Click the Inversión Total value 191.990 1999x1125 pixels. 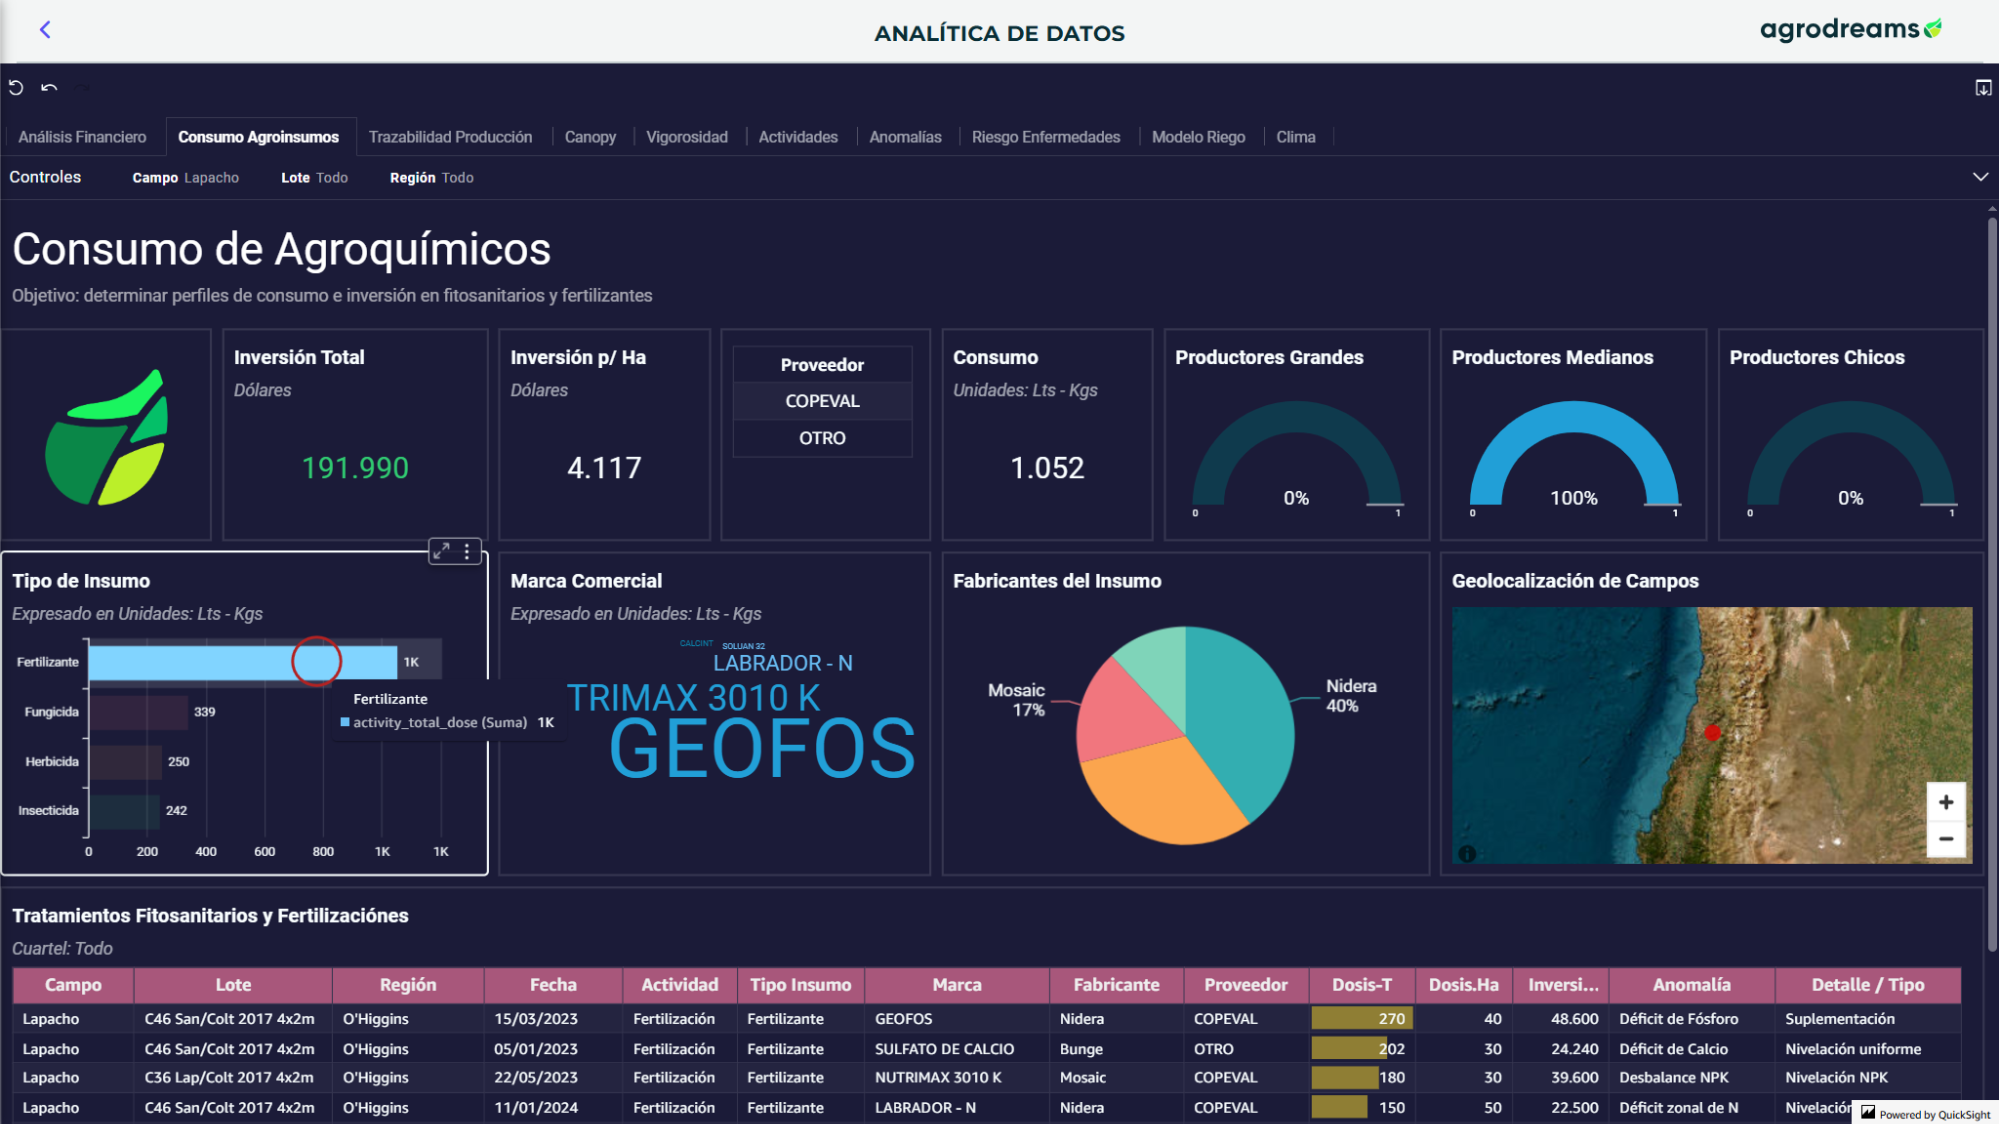pos(355,468)
